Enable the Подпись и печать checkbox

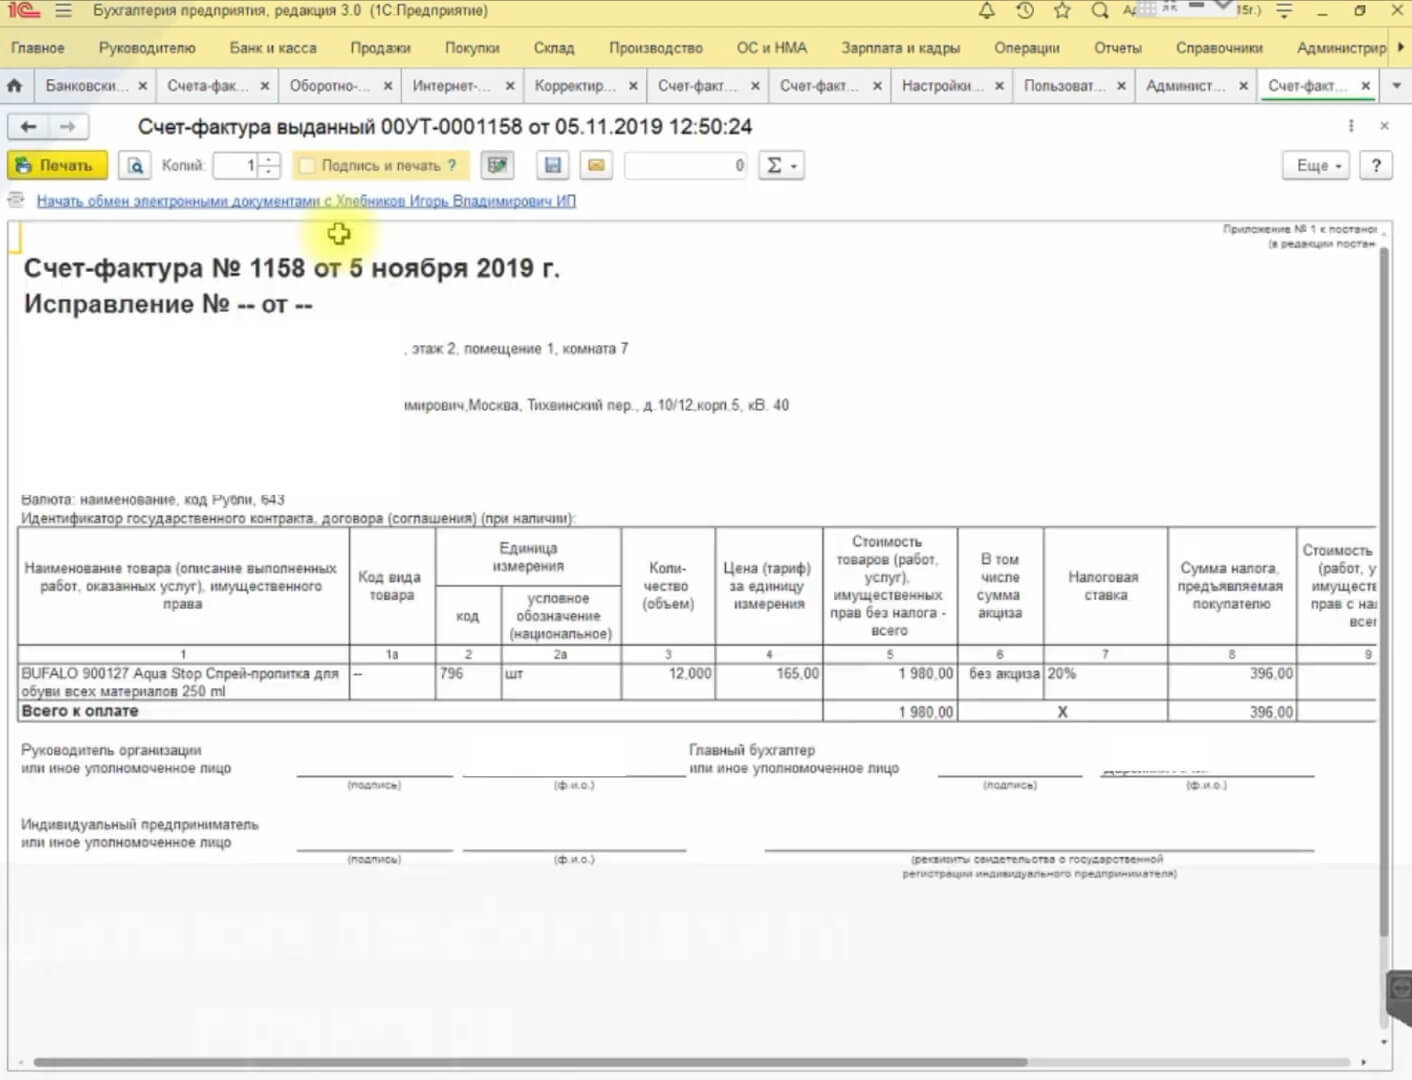[x=307, y=166]
